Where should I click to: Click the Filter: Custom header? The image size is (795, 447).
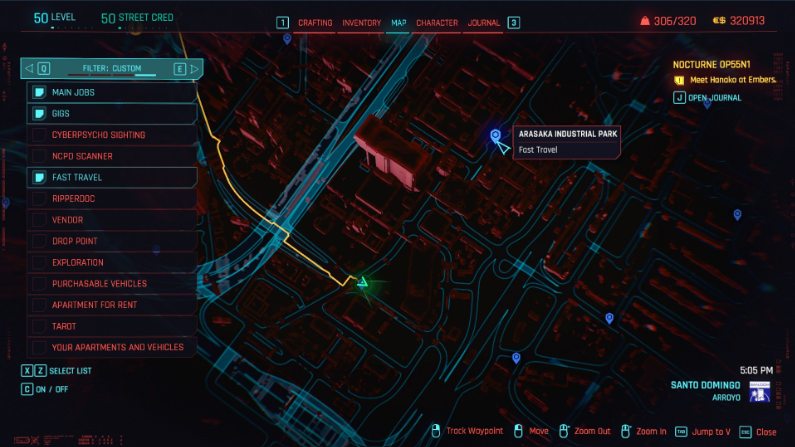pos(112,68)
